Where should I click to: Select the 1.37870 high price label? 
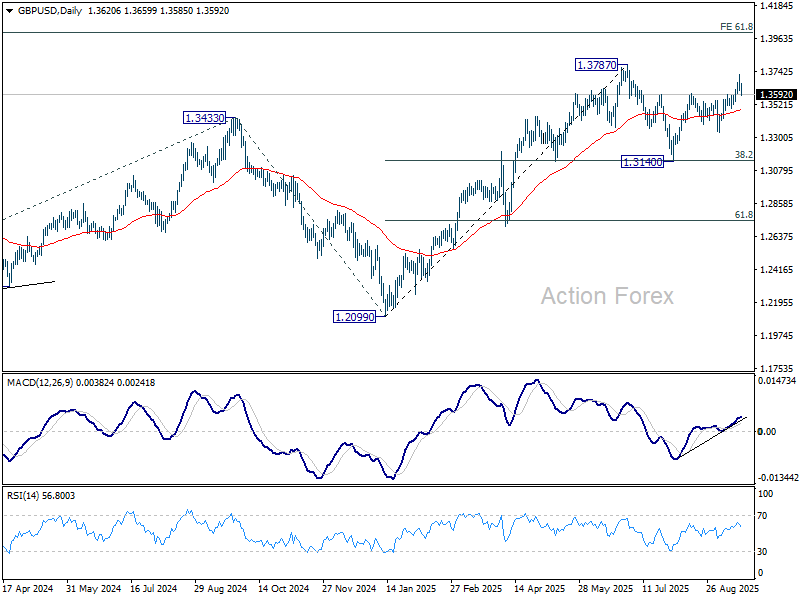click(596, 65)
